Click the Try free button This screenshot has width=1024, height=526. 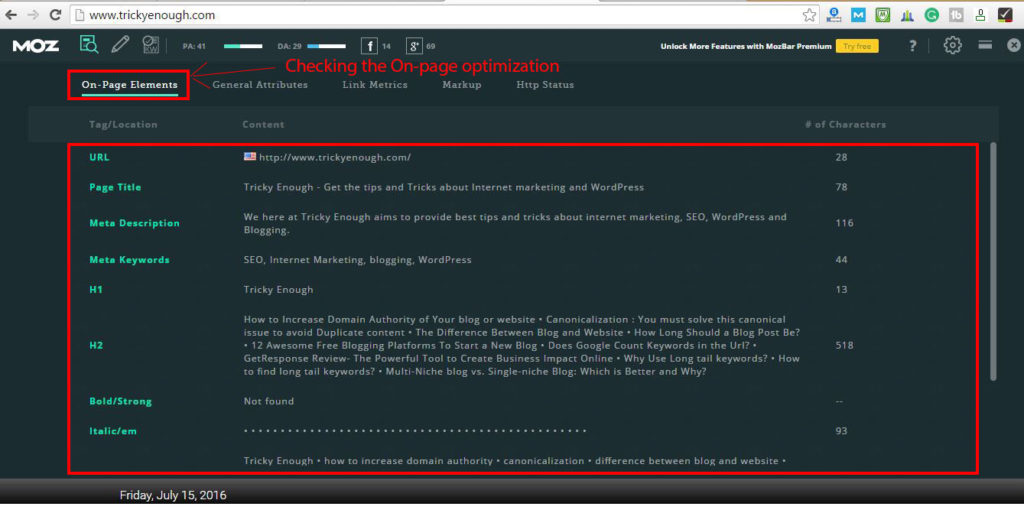pyautogui.click(x=858, y=46)
